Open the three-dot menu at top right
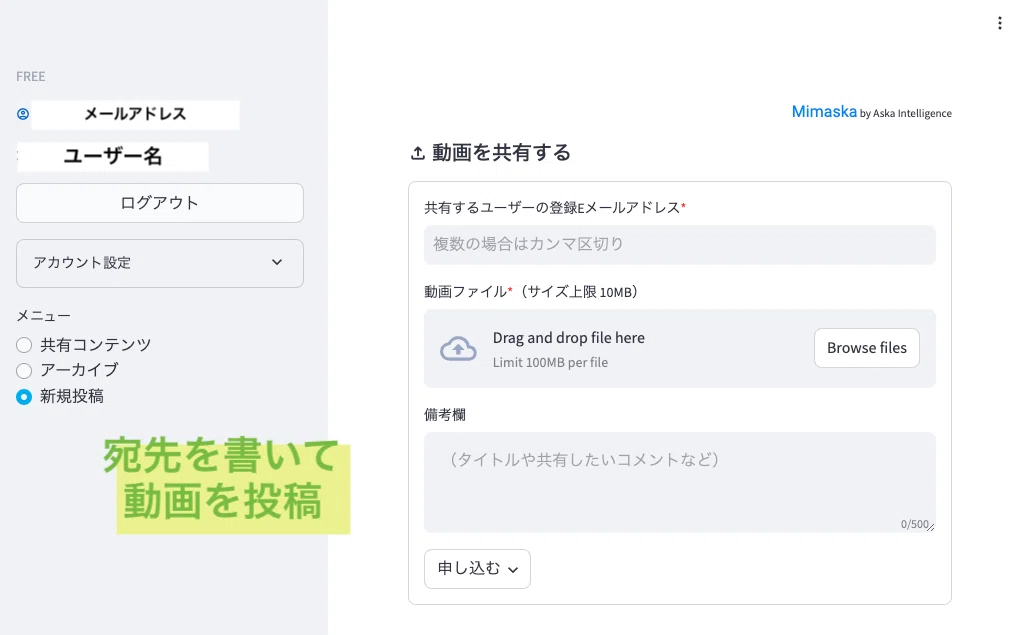Viewport: 1014px width, 635px height. (x=999, y=23)
